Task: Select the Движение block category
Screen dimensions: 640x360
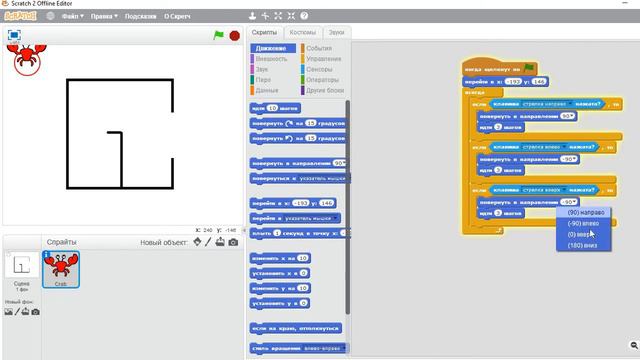Action: pyautogui.click(x=273, y=48)
